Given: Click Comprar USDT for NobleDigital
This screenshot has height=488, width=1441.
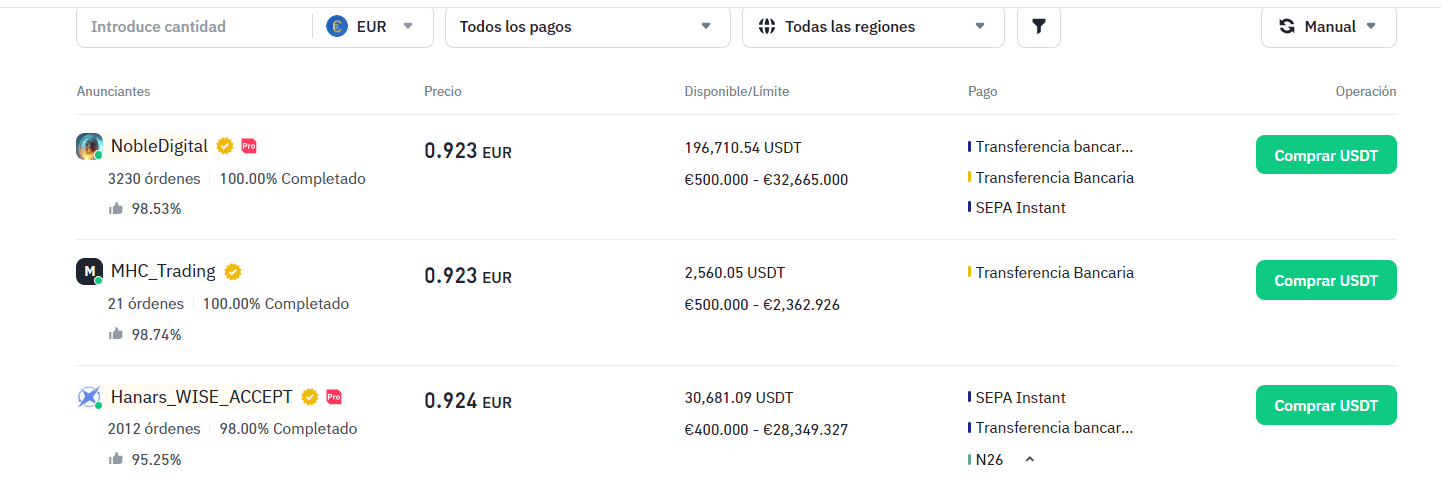Looking at the screenshot, I should [1326, 155].
